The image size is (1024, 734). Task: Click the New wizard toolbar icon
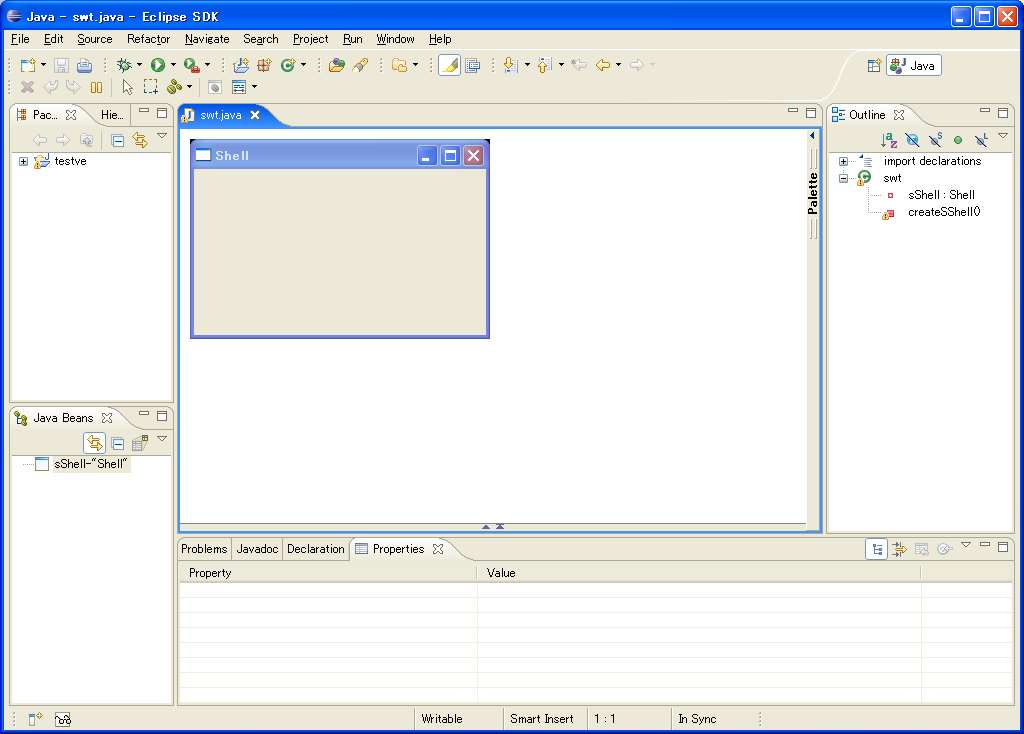[27, 65]
